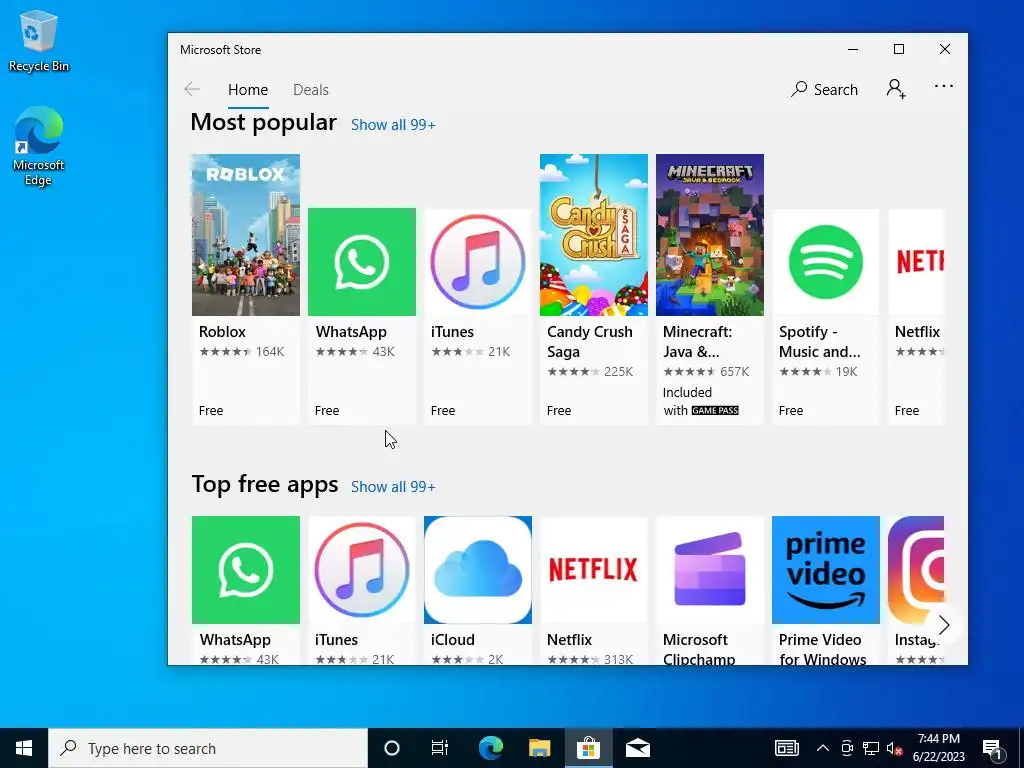Open the See more ellipsis menu
The height and width of the screenshot is (768, 1024).
coord(944,86)
